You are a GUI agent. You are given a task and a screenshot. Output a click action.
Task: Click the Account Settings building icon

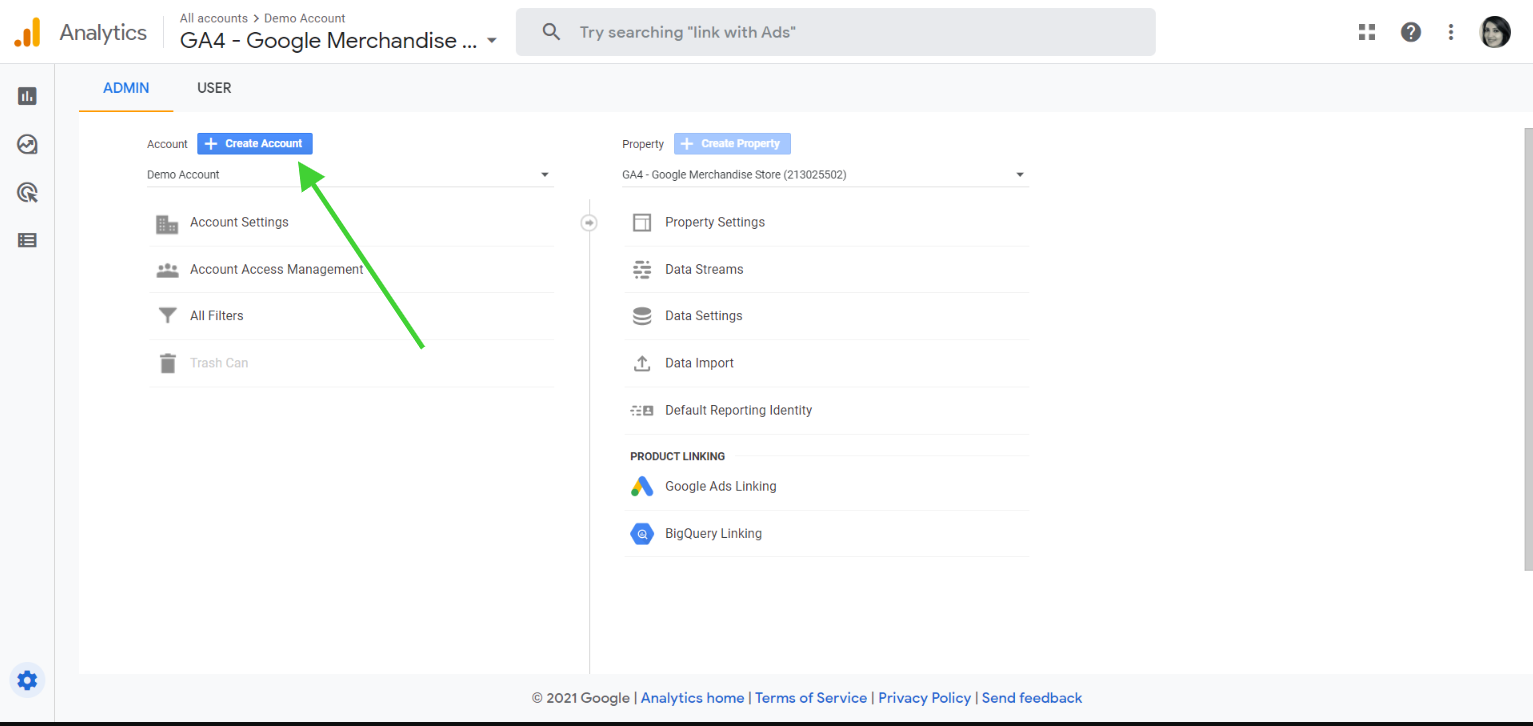click(x=167, y=223)
